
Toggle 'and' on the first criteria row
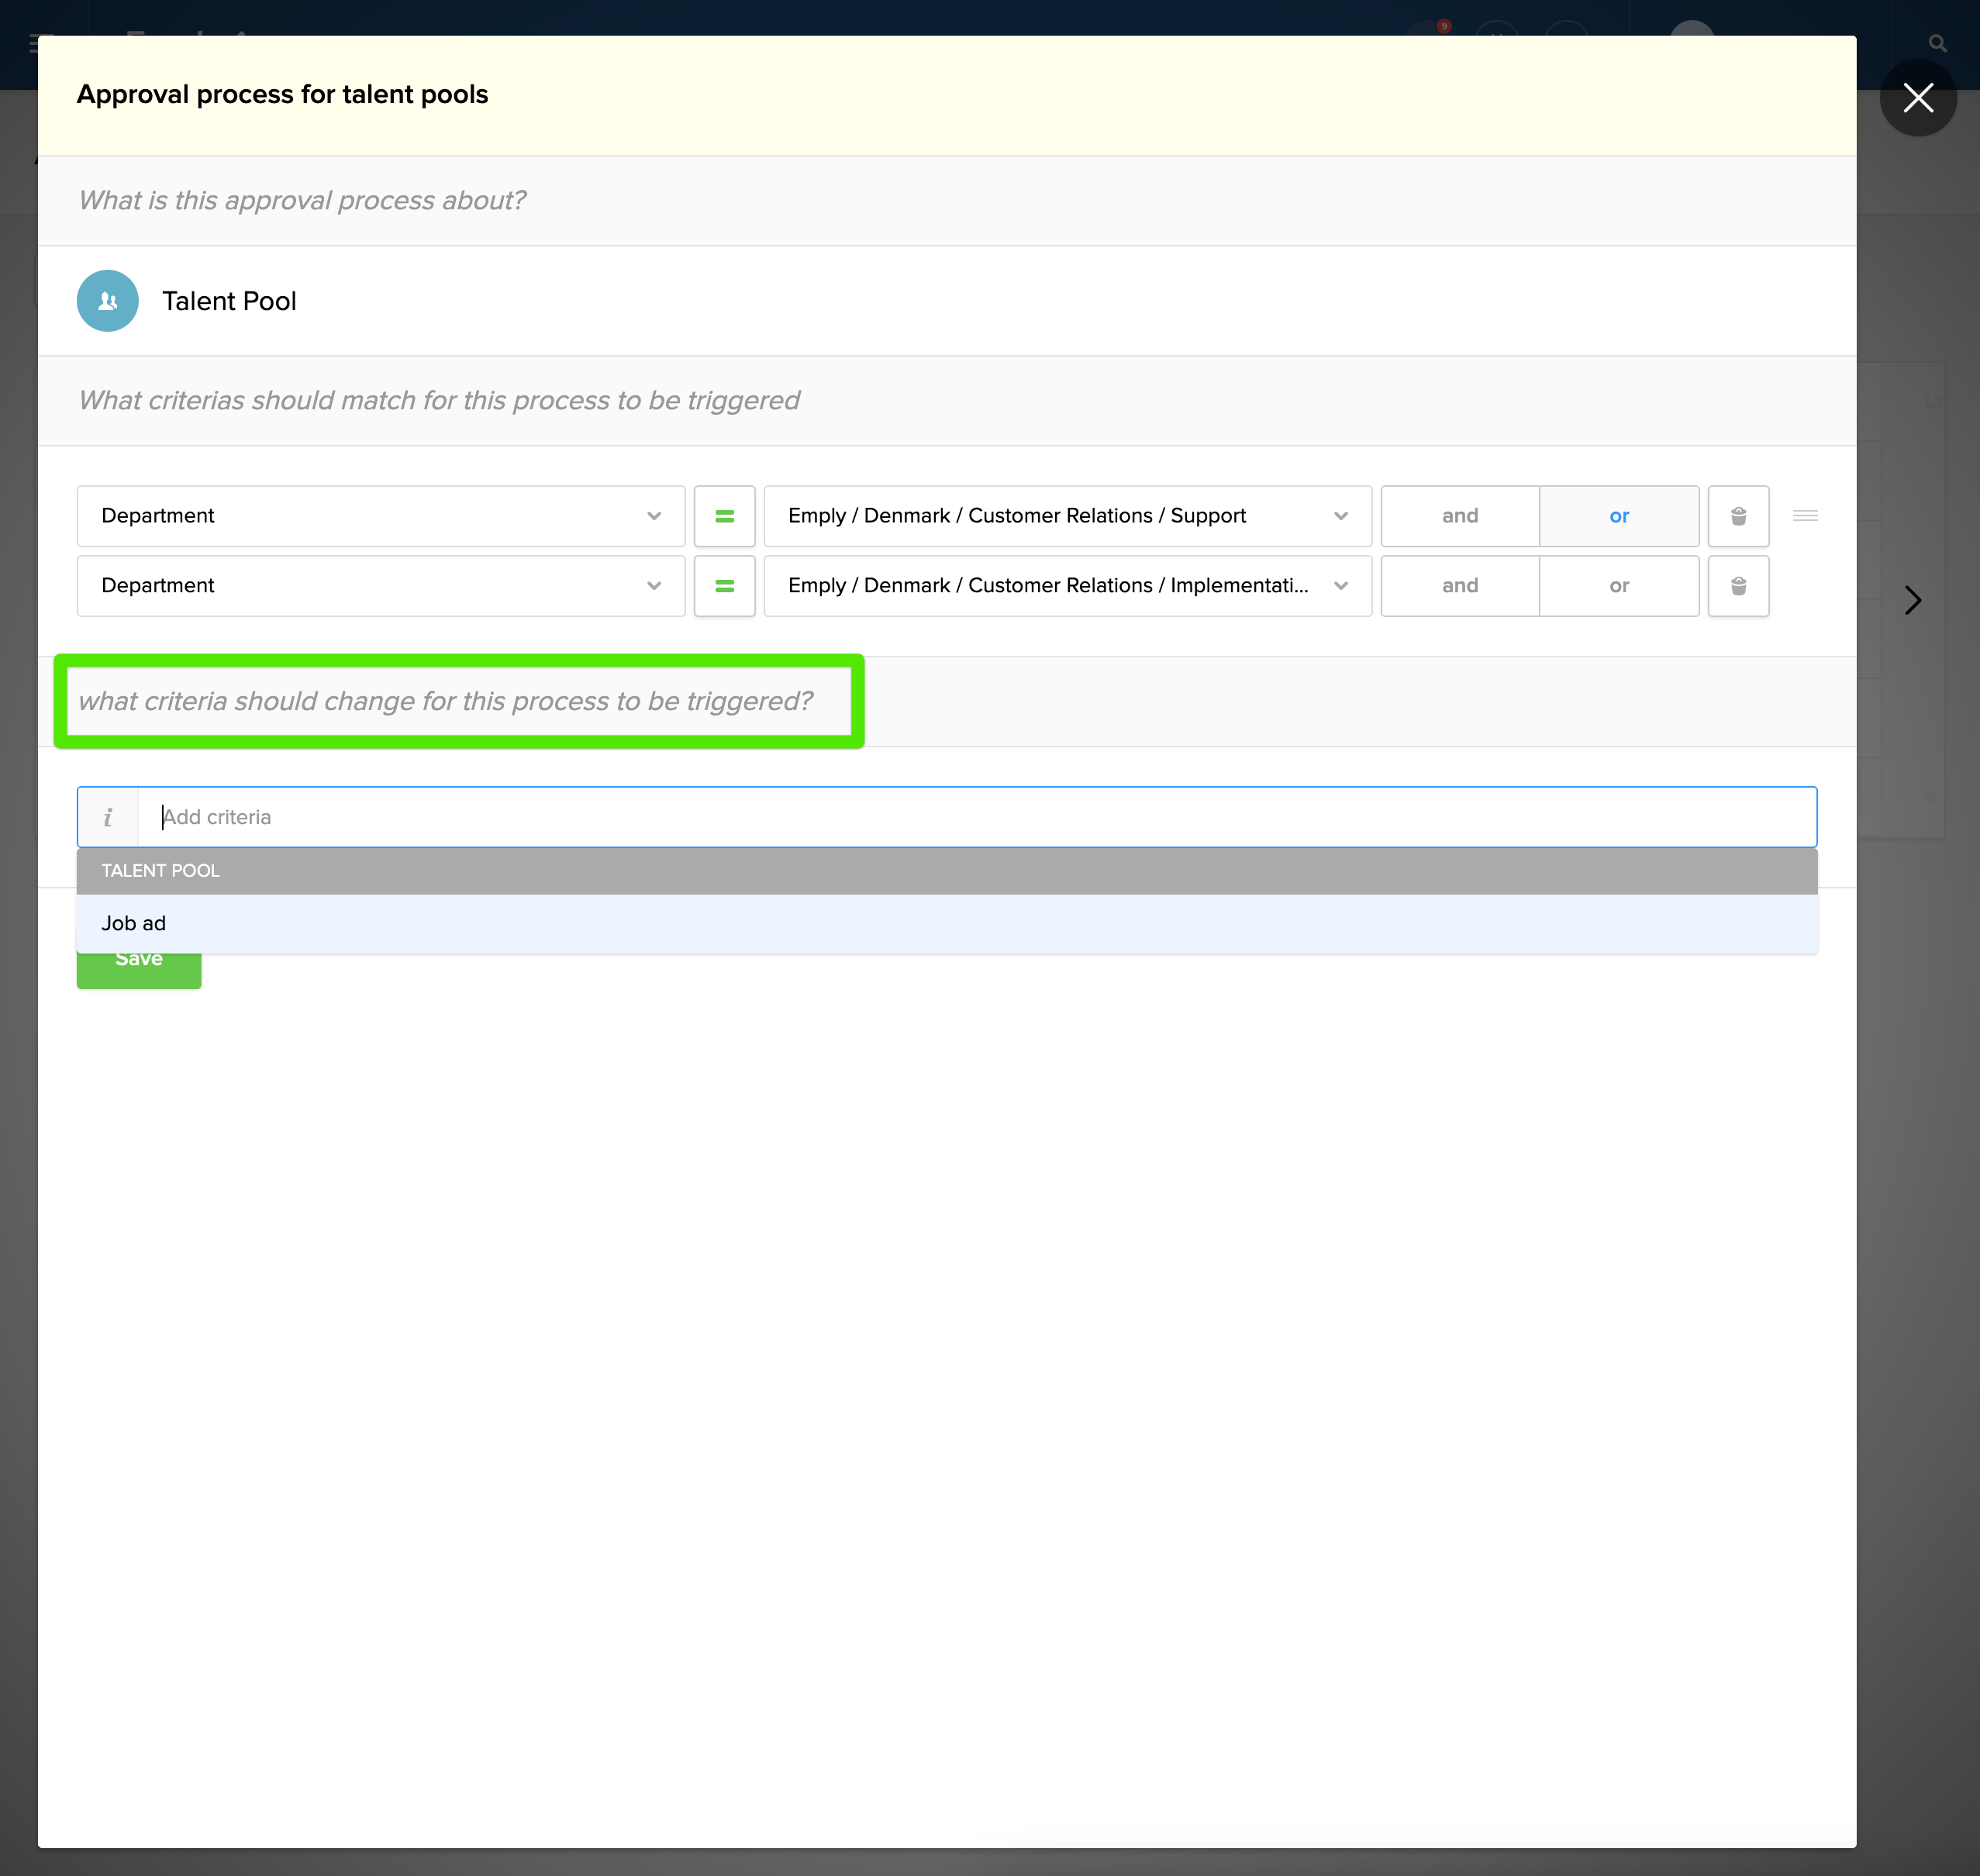tap(1459, 516)
